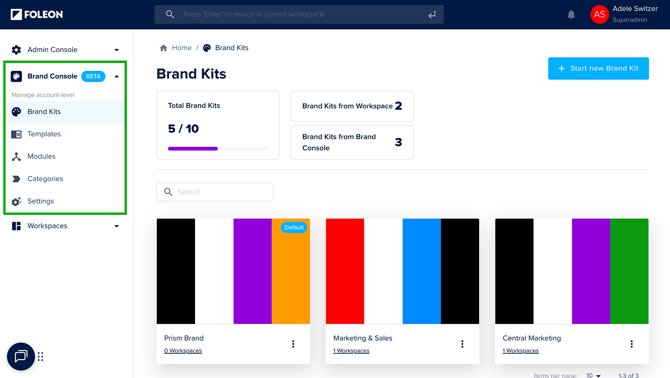Click the Settings gear icon in sidebar
670x378 pixels.
[x=16, y=201]
